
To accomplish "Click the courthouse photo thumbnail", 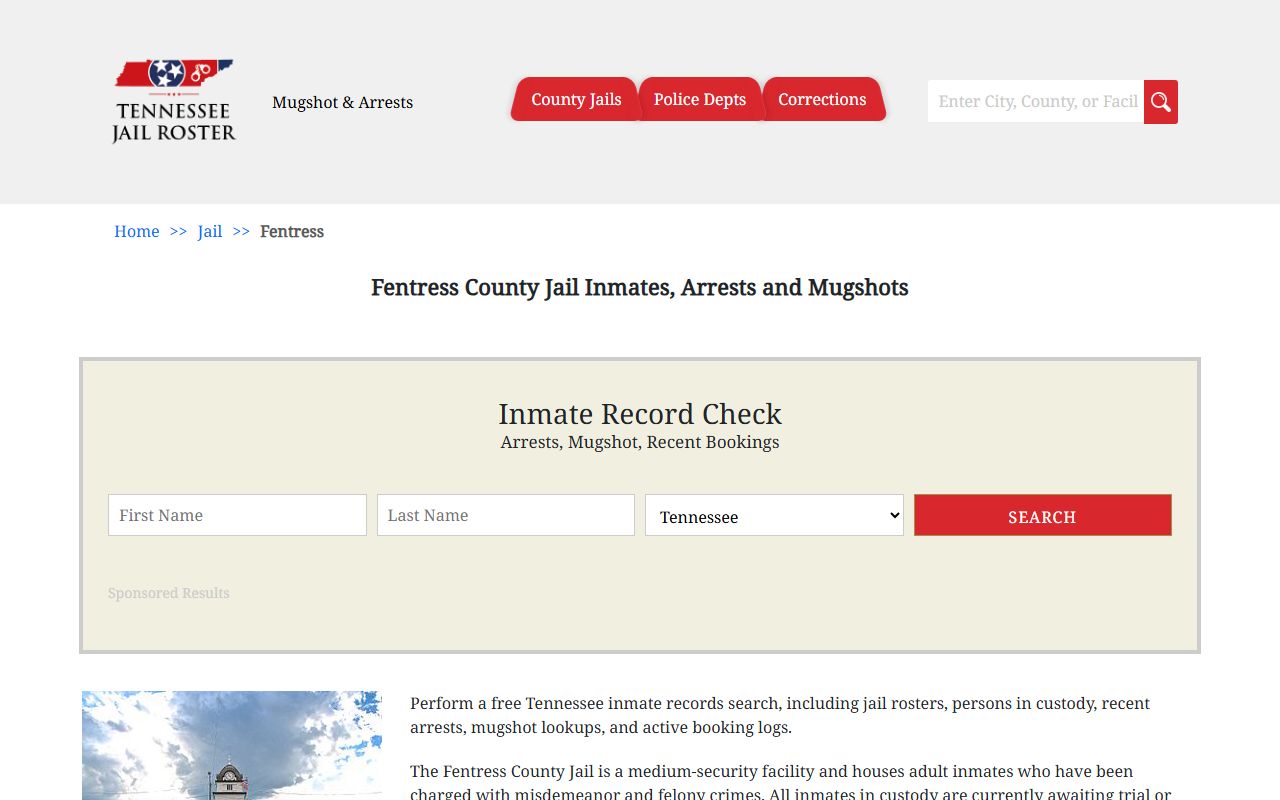I will tap(232, 745).
